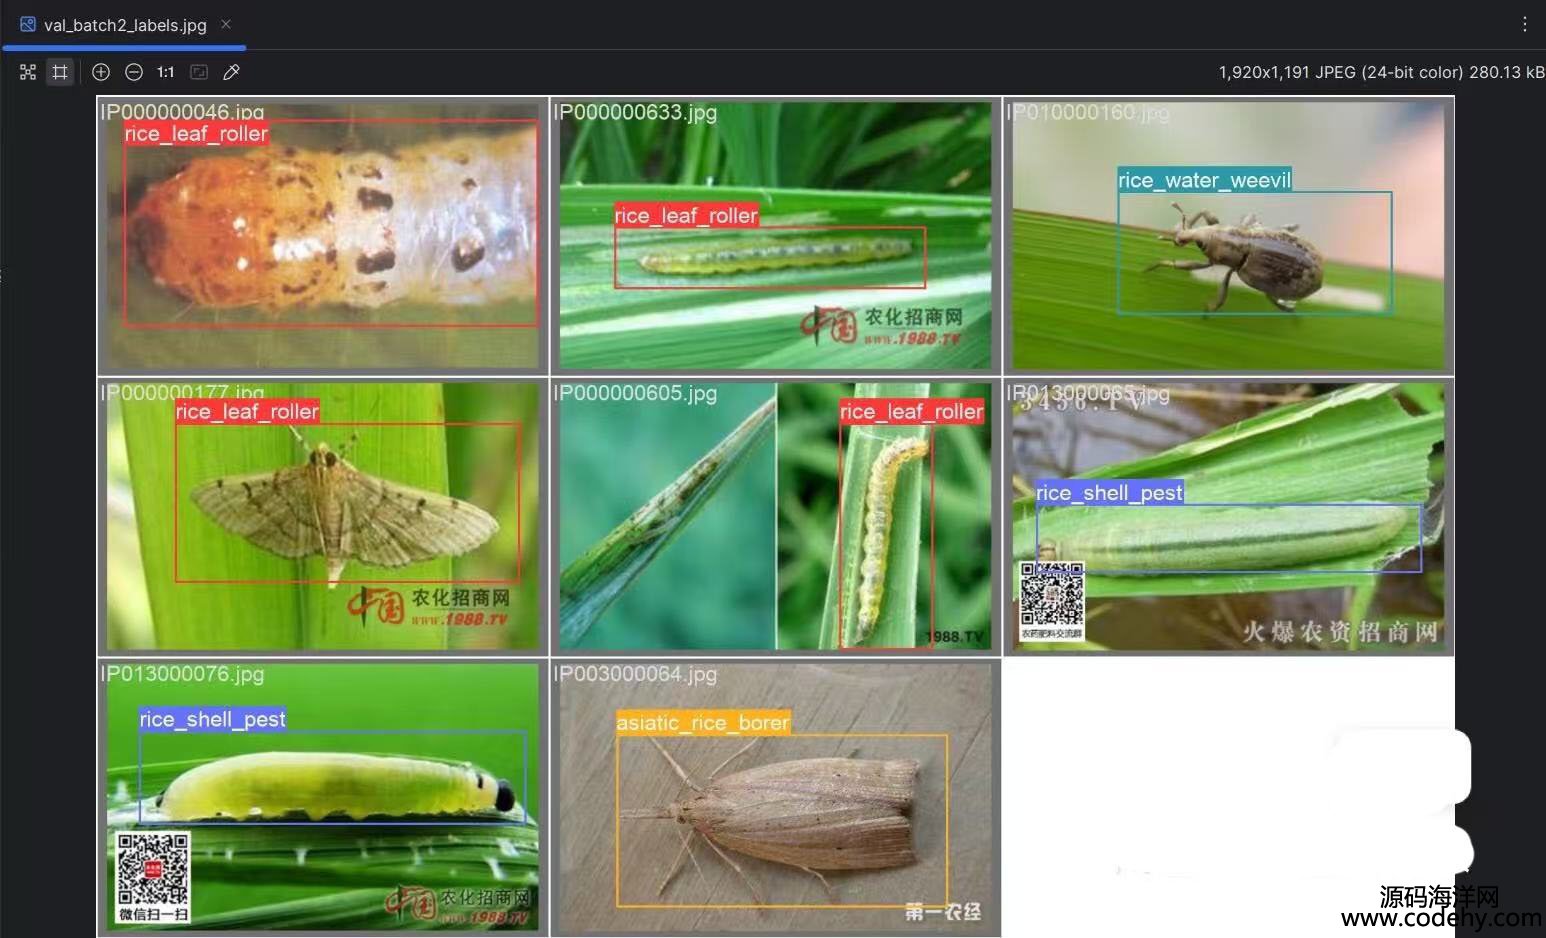
Task: Click the image size and format info text
Action: pos(1380,72)
